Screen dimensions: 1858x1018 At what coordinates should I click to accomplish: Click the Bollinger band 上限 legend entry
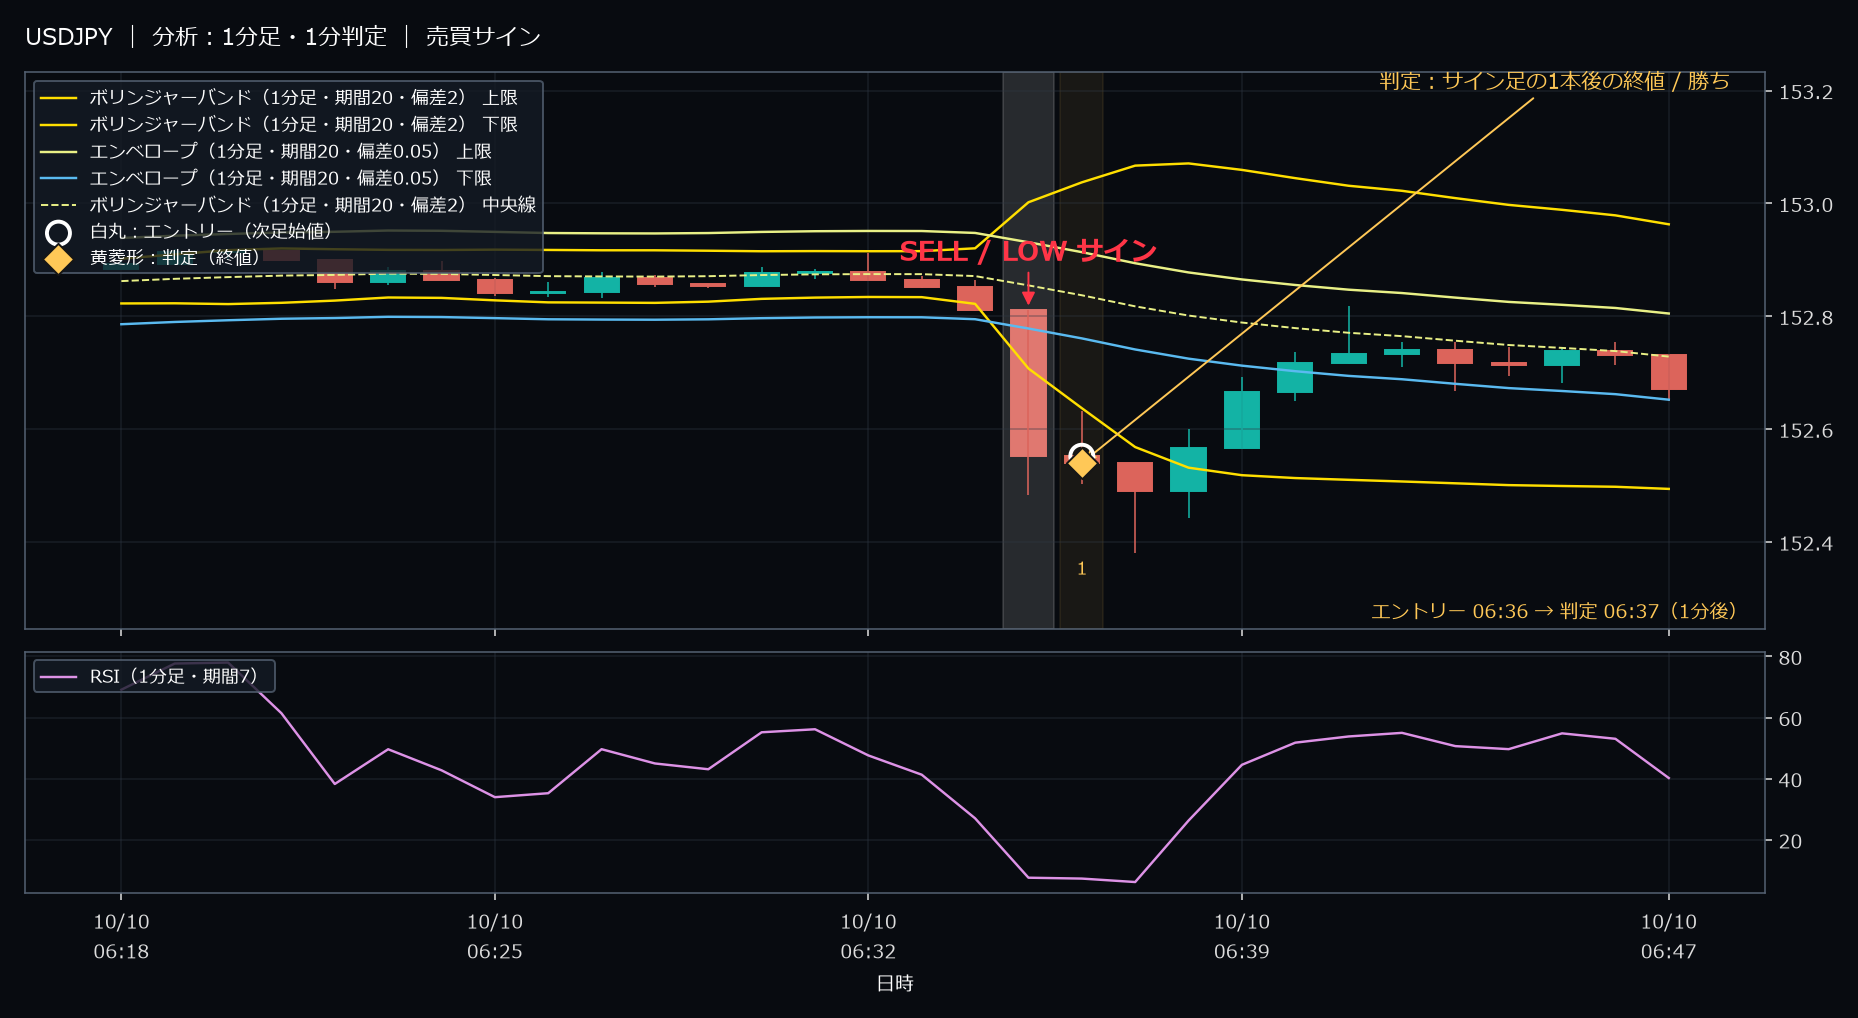pos(279,98)
